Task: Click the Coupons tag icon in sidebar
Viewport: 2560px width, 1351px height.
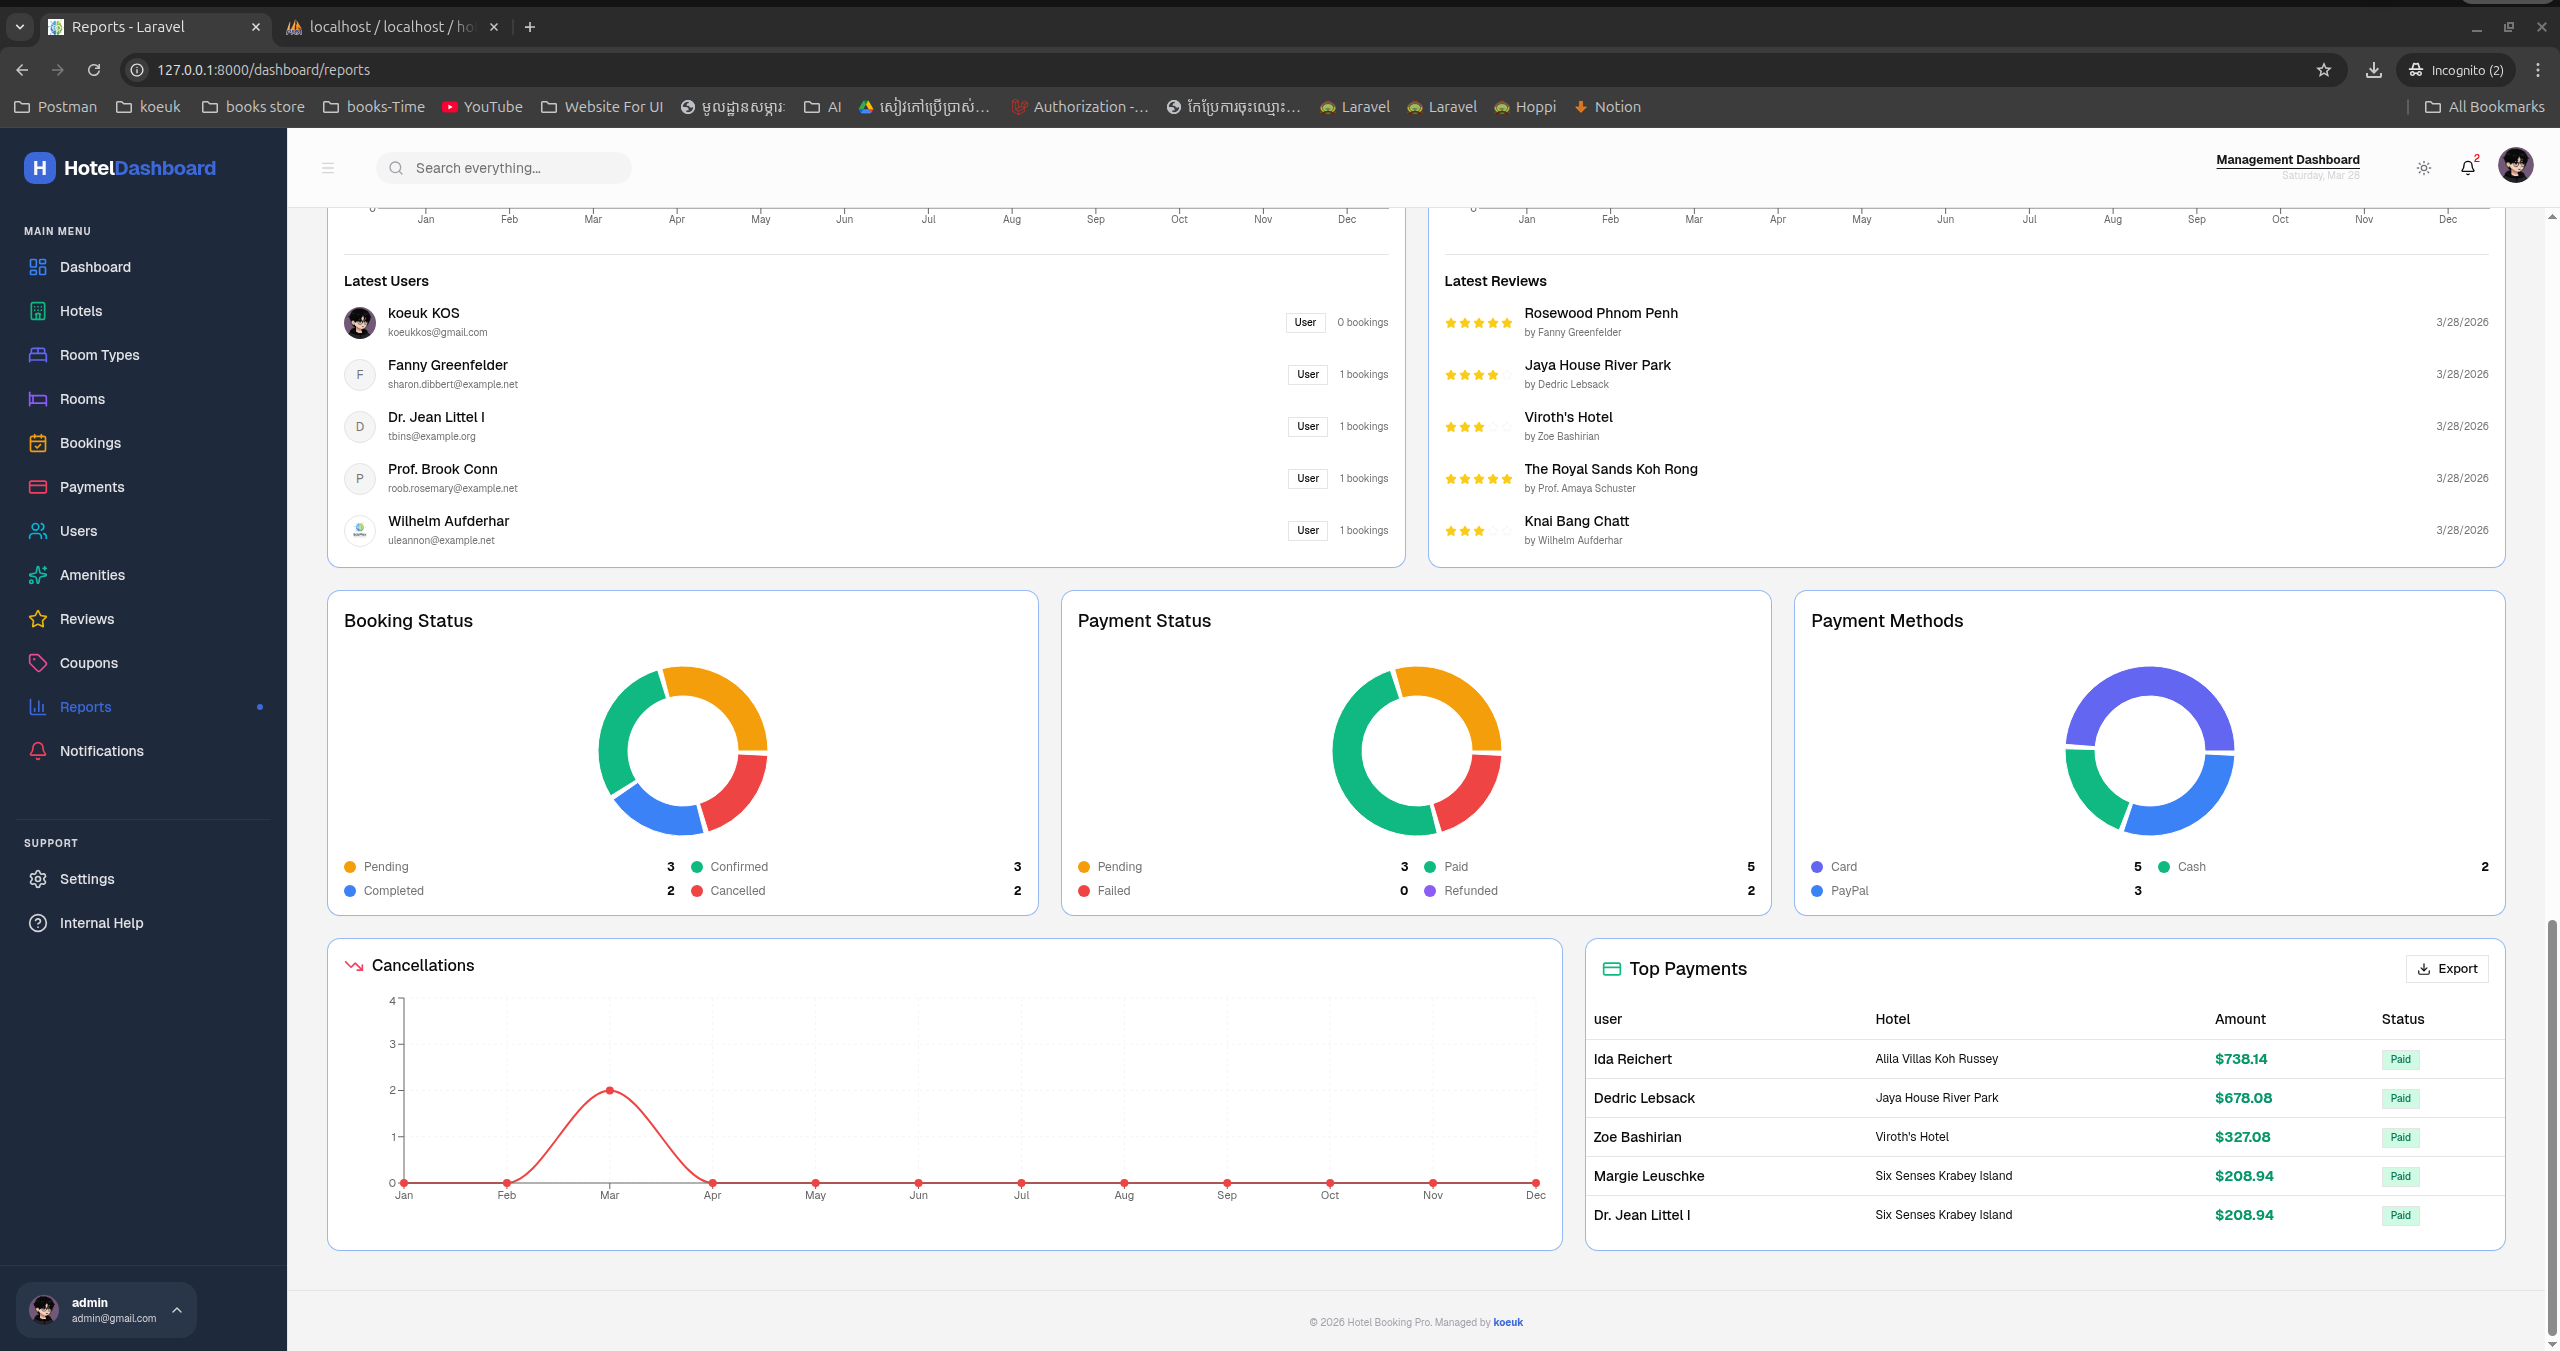Action: [38, 663]
